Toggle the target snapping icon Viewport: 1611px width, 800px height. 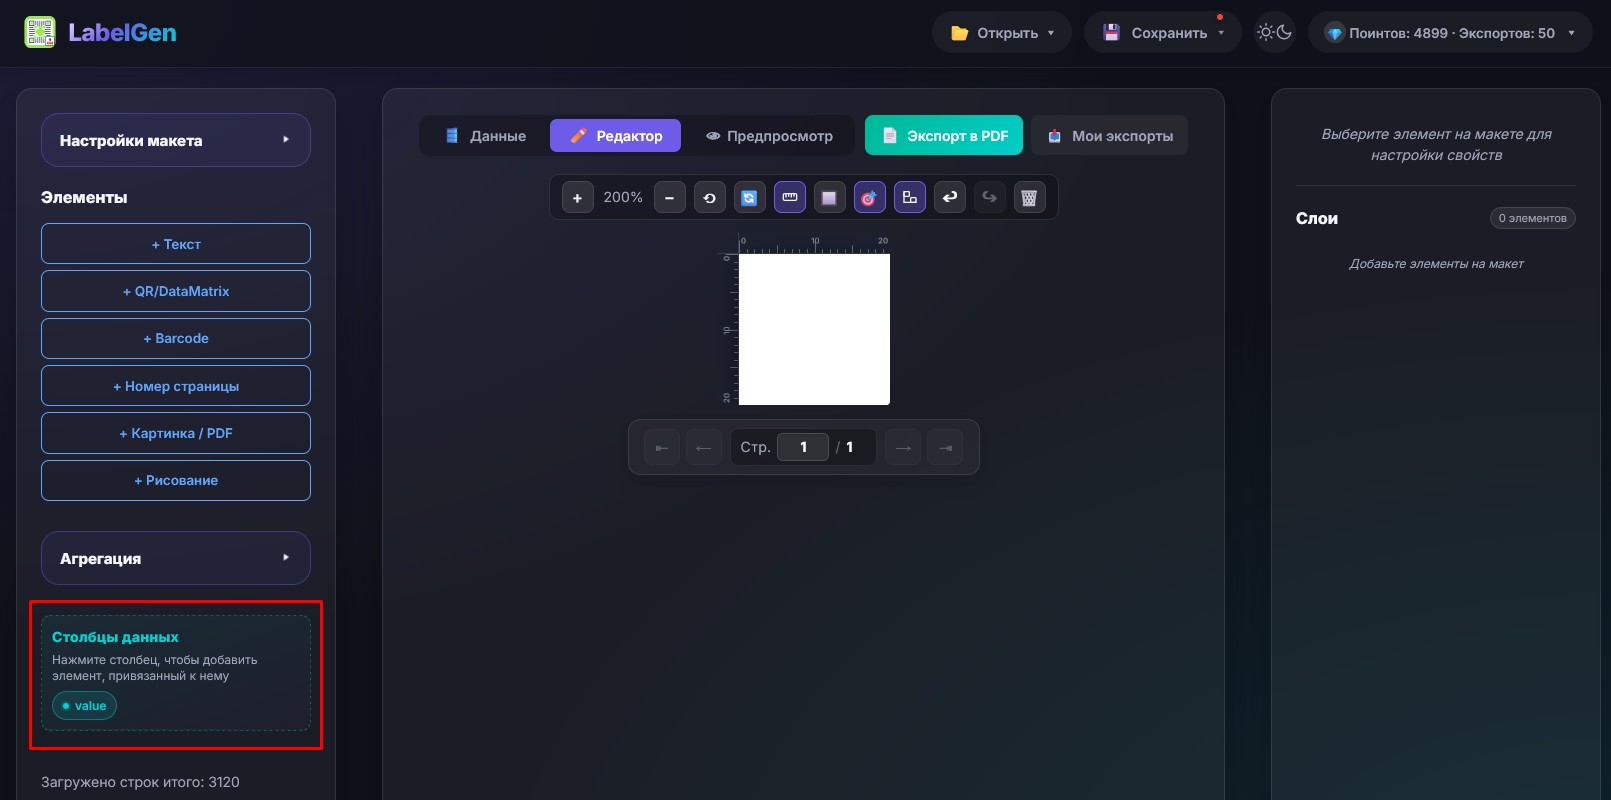click(x=869, y=198)
